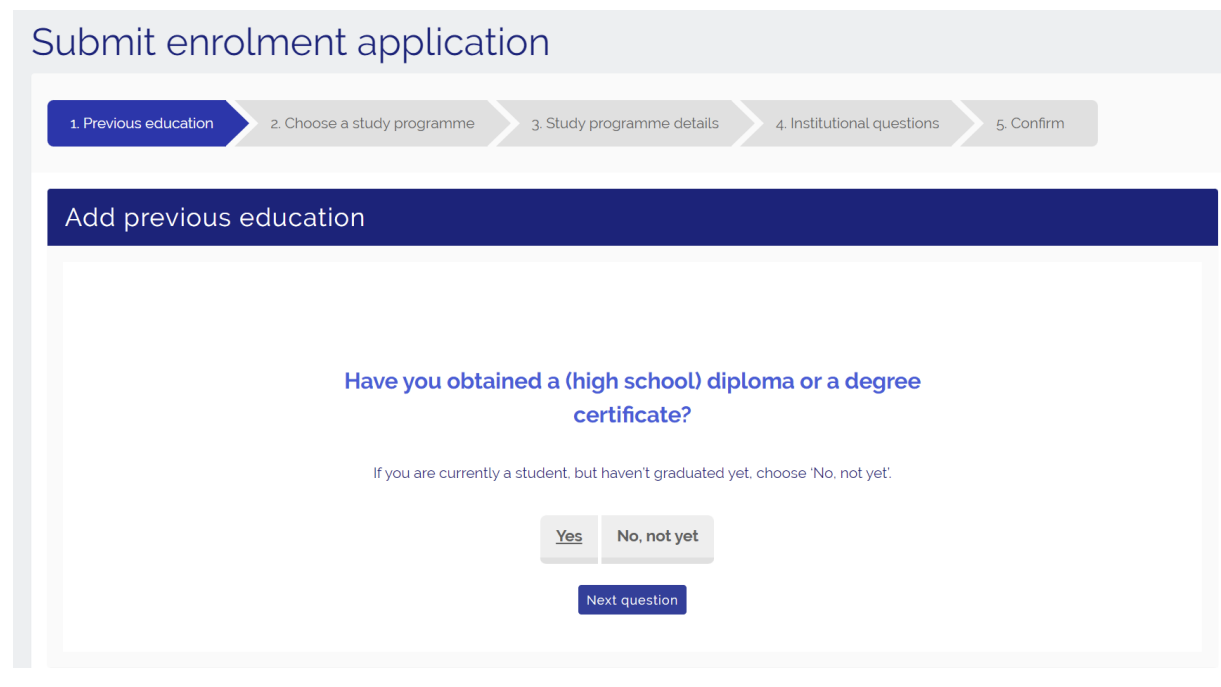This screenshot has width=1221, height=687.
Task: Click the diploma question heading text
Action: 632,382
